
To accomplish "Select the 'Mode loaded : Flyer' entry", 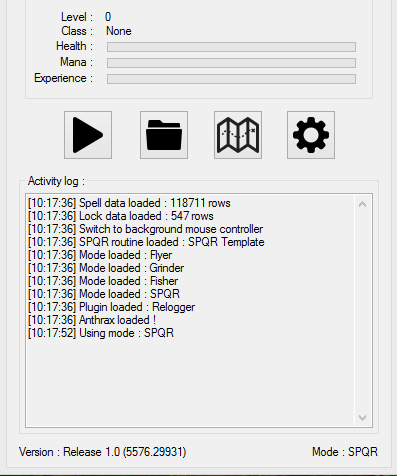I will point(100,255).
